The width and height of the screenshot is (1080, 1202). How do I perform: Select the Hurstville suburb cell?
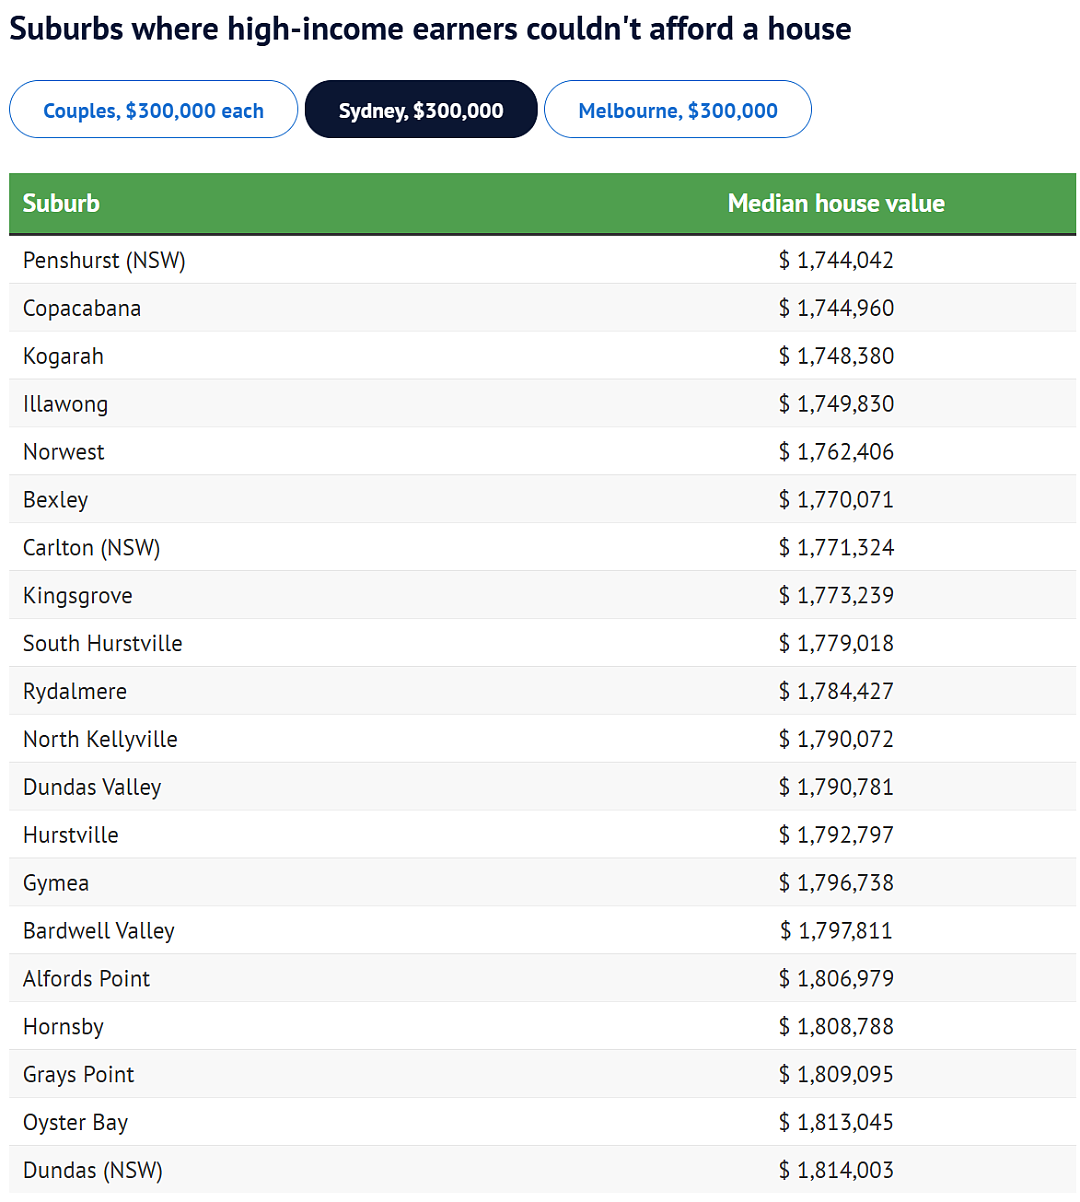[70, 835]
